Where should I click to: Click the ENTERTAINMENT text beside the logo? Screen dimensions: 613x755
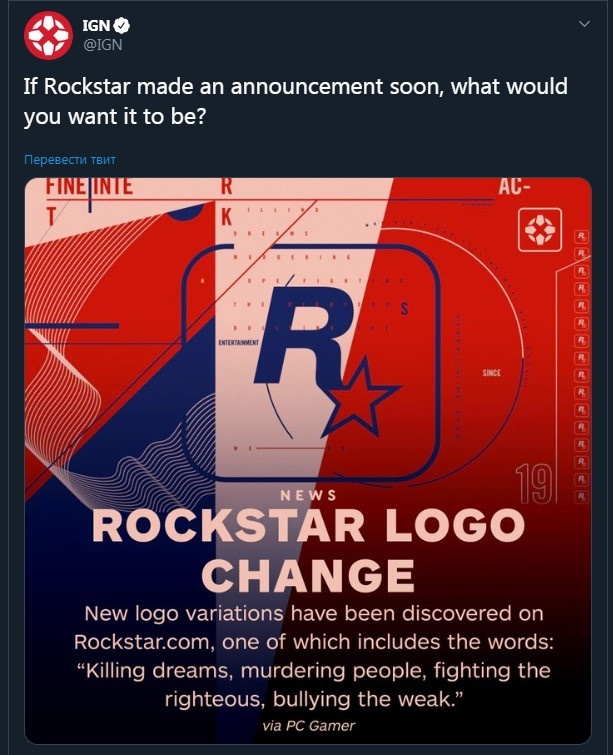[x=238, y=343]
